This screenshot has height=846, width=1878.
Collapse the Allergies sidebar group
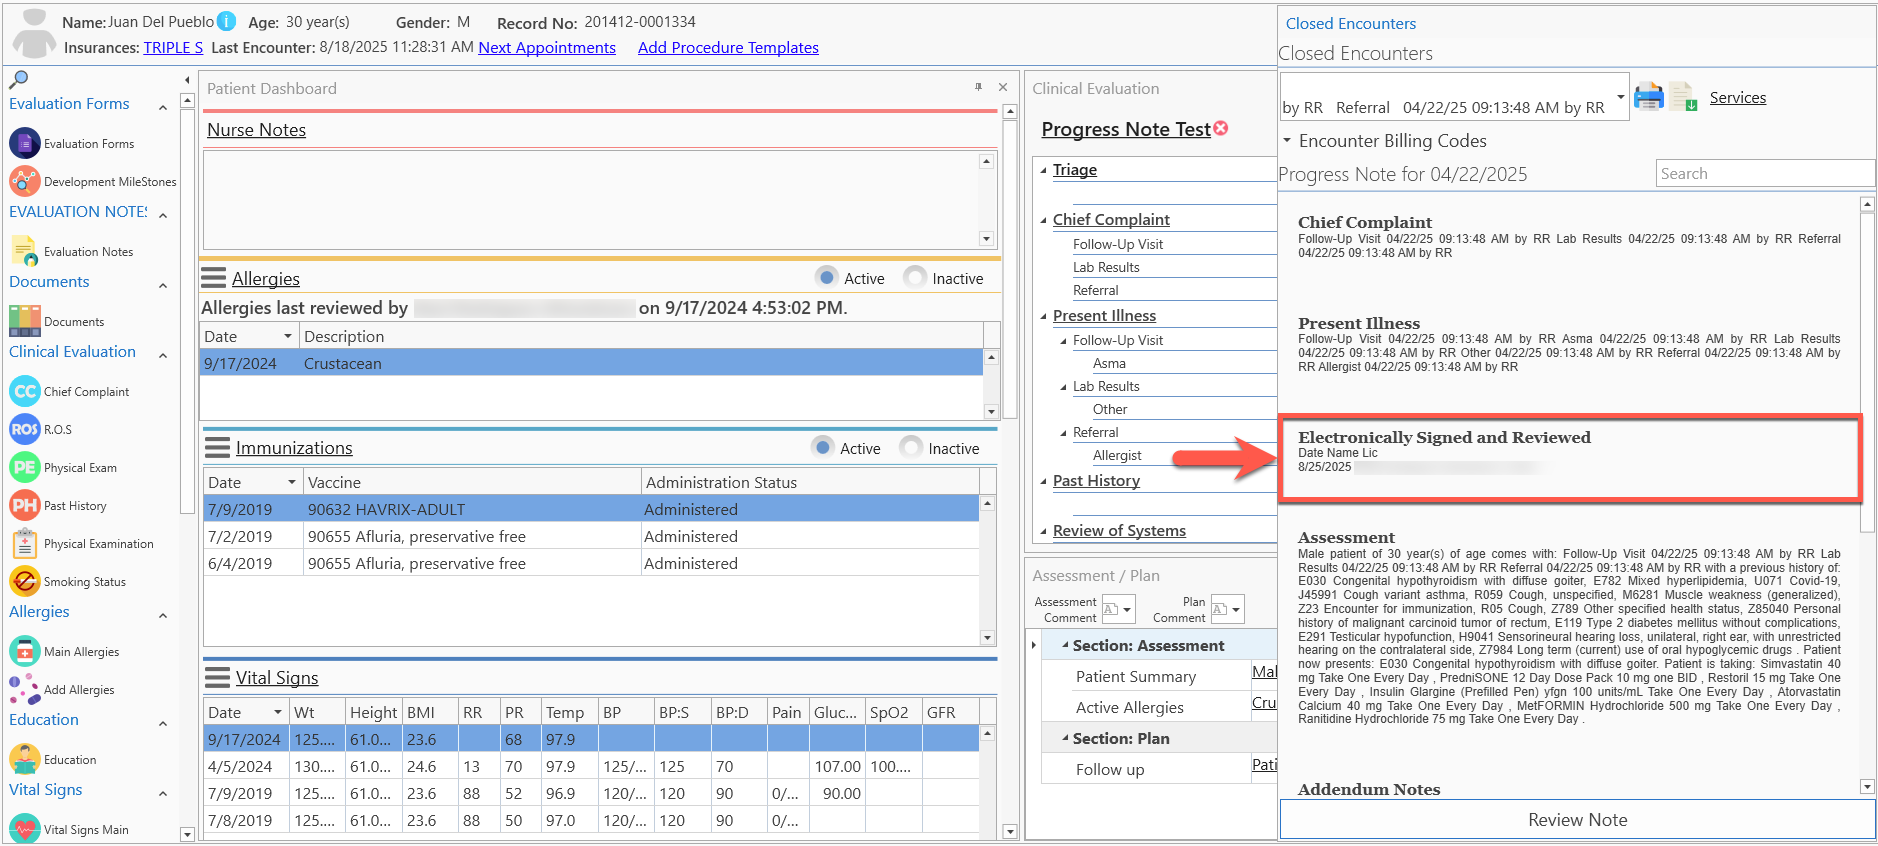[163, 615]
